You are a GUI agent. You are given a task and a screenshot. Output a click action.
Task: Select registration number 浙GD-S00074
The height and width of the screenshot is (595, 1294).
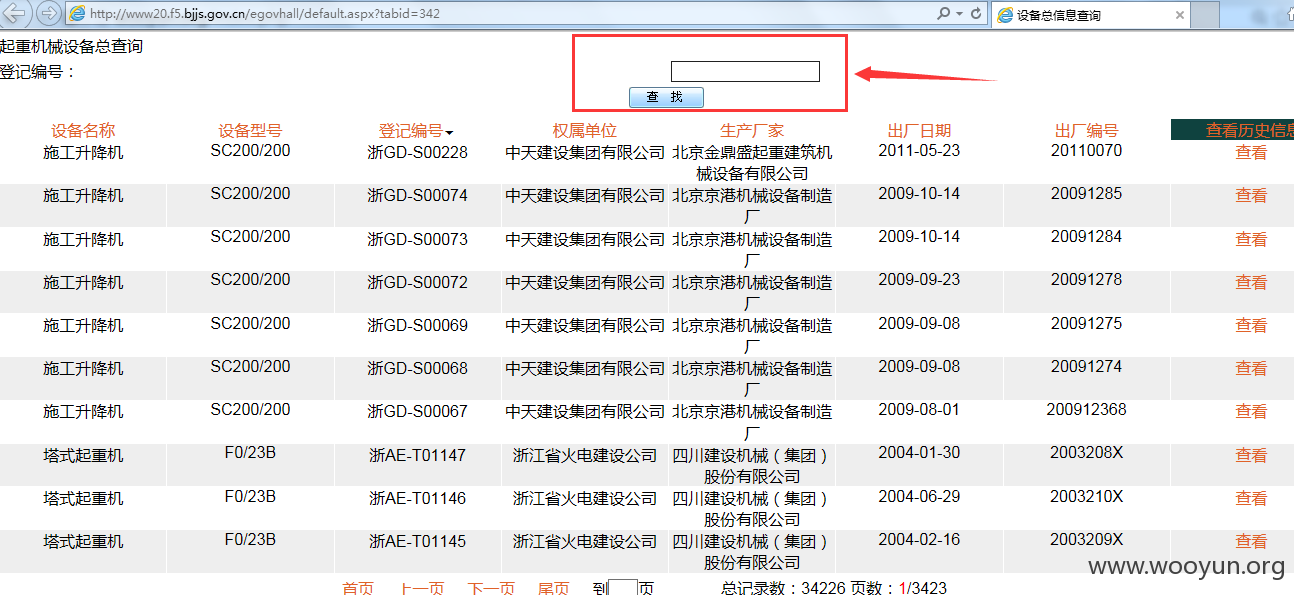pos(417,196)
